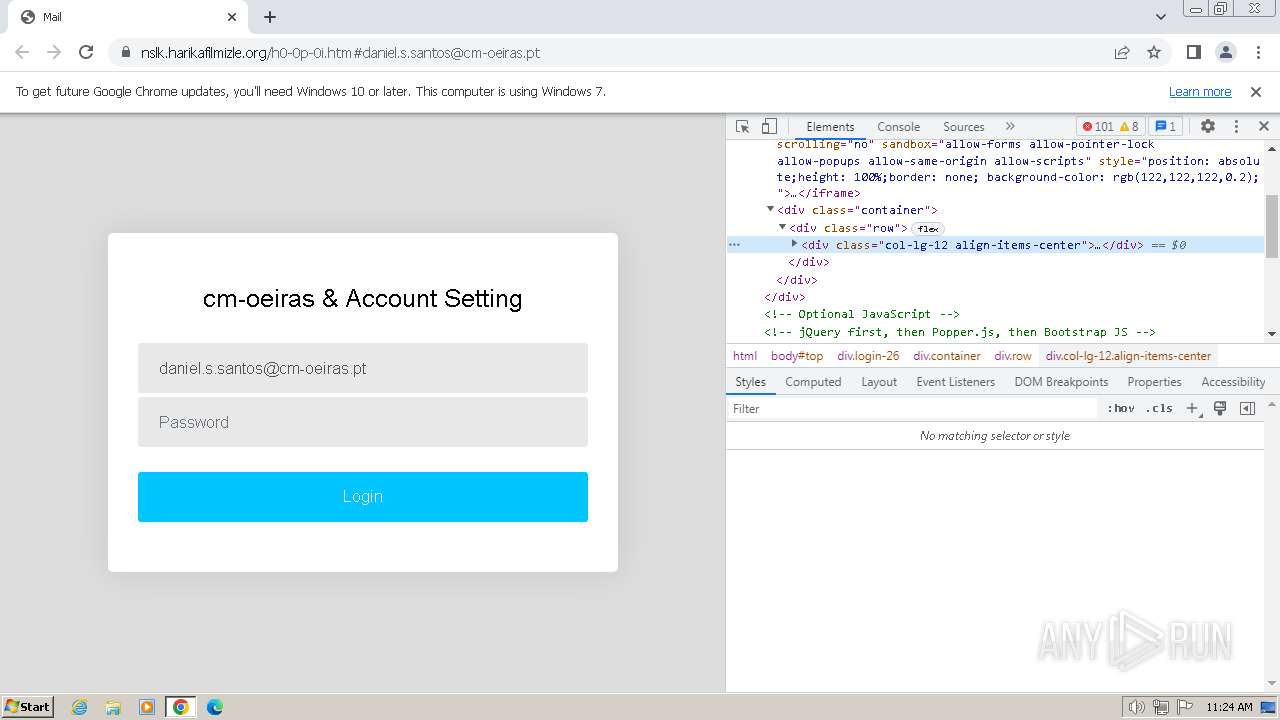This screenshot has height=720, width=1280.
Task: Show more DevTools tabs chevron
Action: 1010,127
